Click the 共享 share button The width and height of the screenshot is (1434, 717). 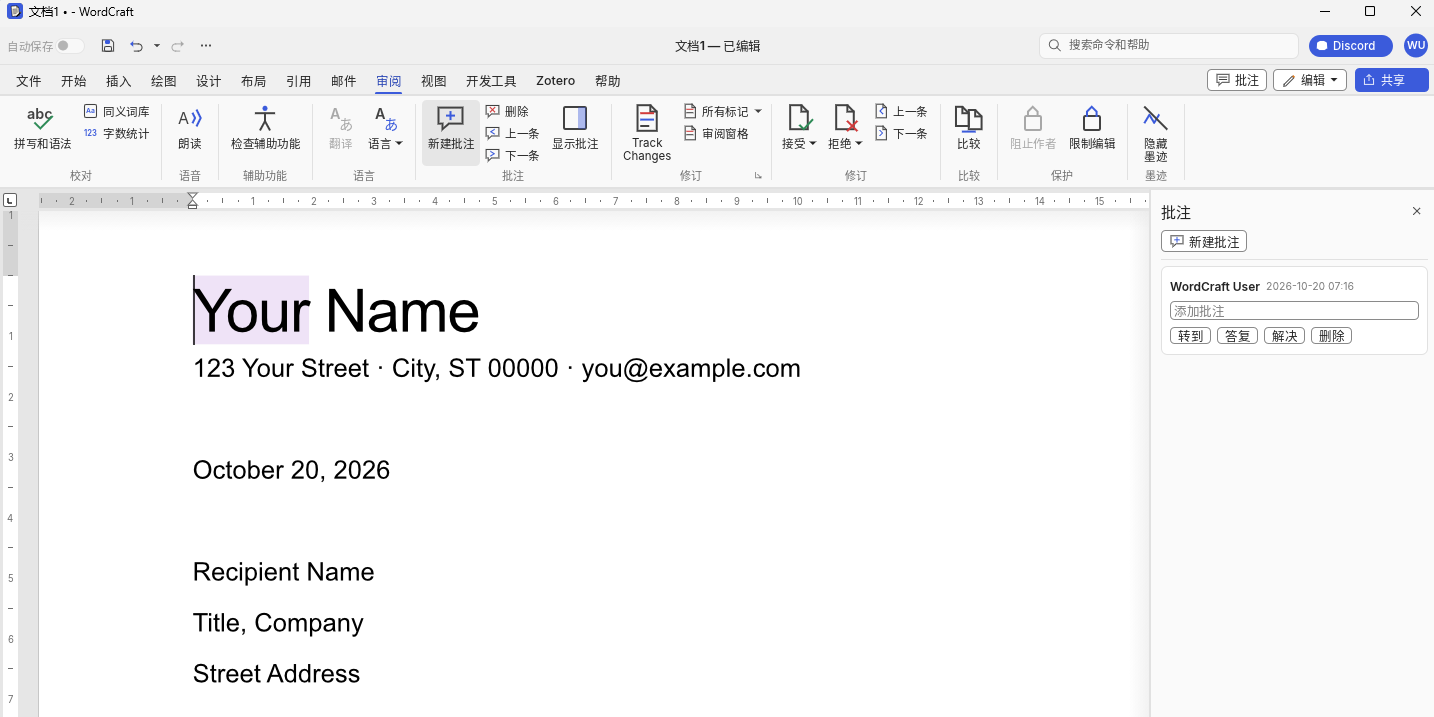pyautogui.click(x=1392, y=80)
